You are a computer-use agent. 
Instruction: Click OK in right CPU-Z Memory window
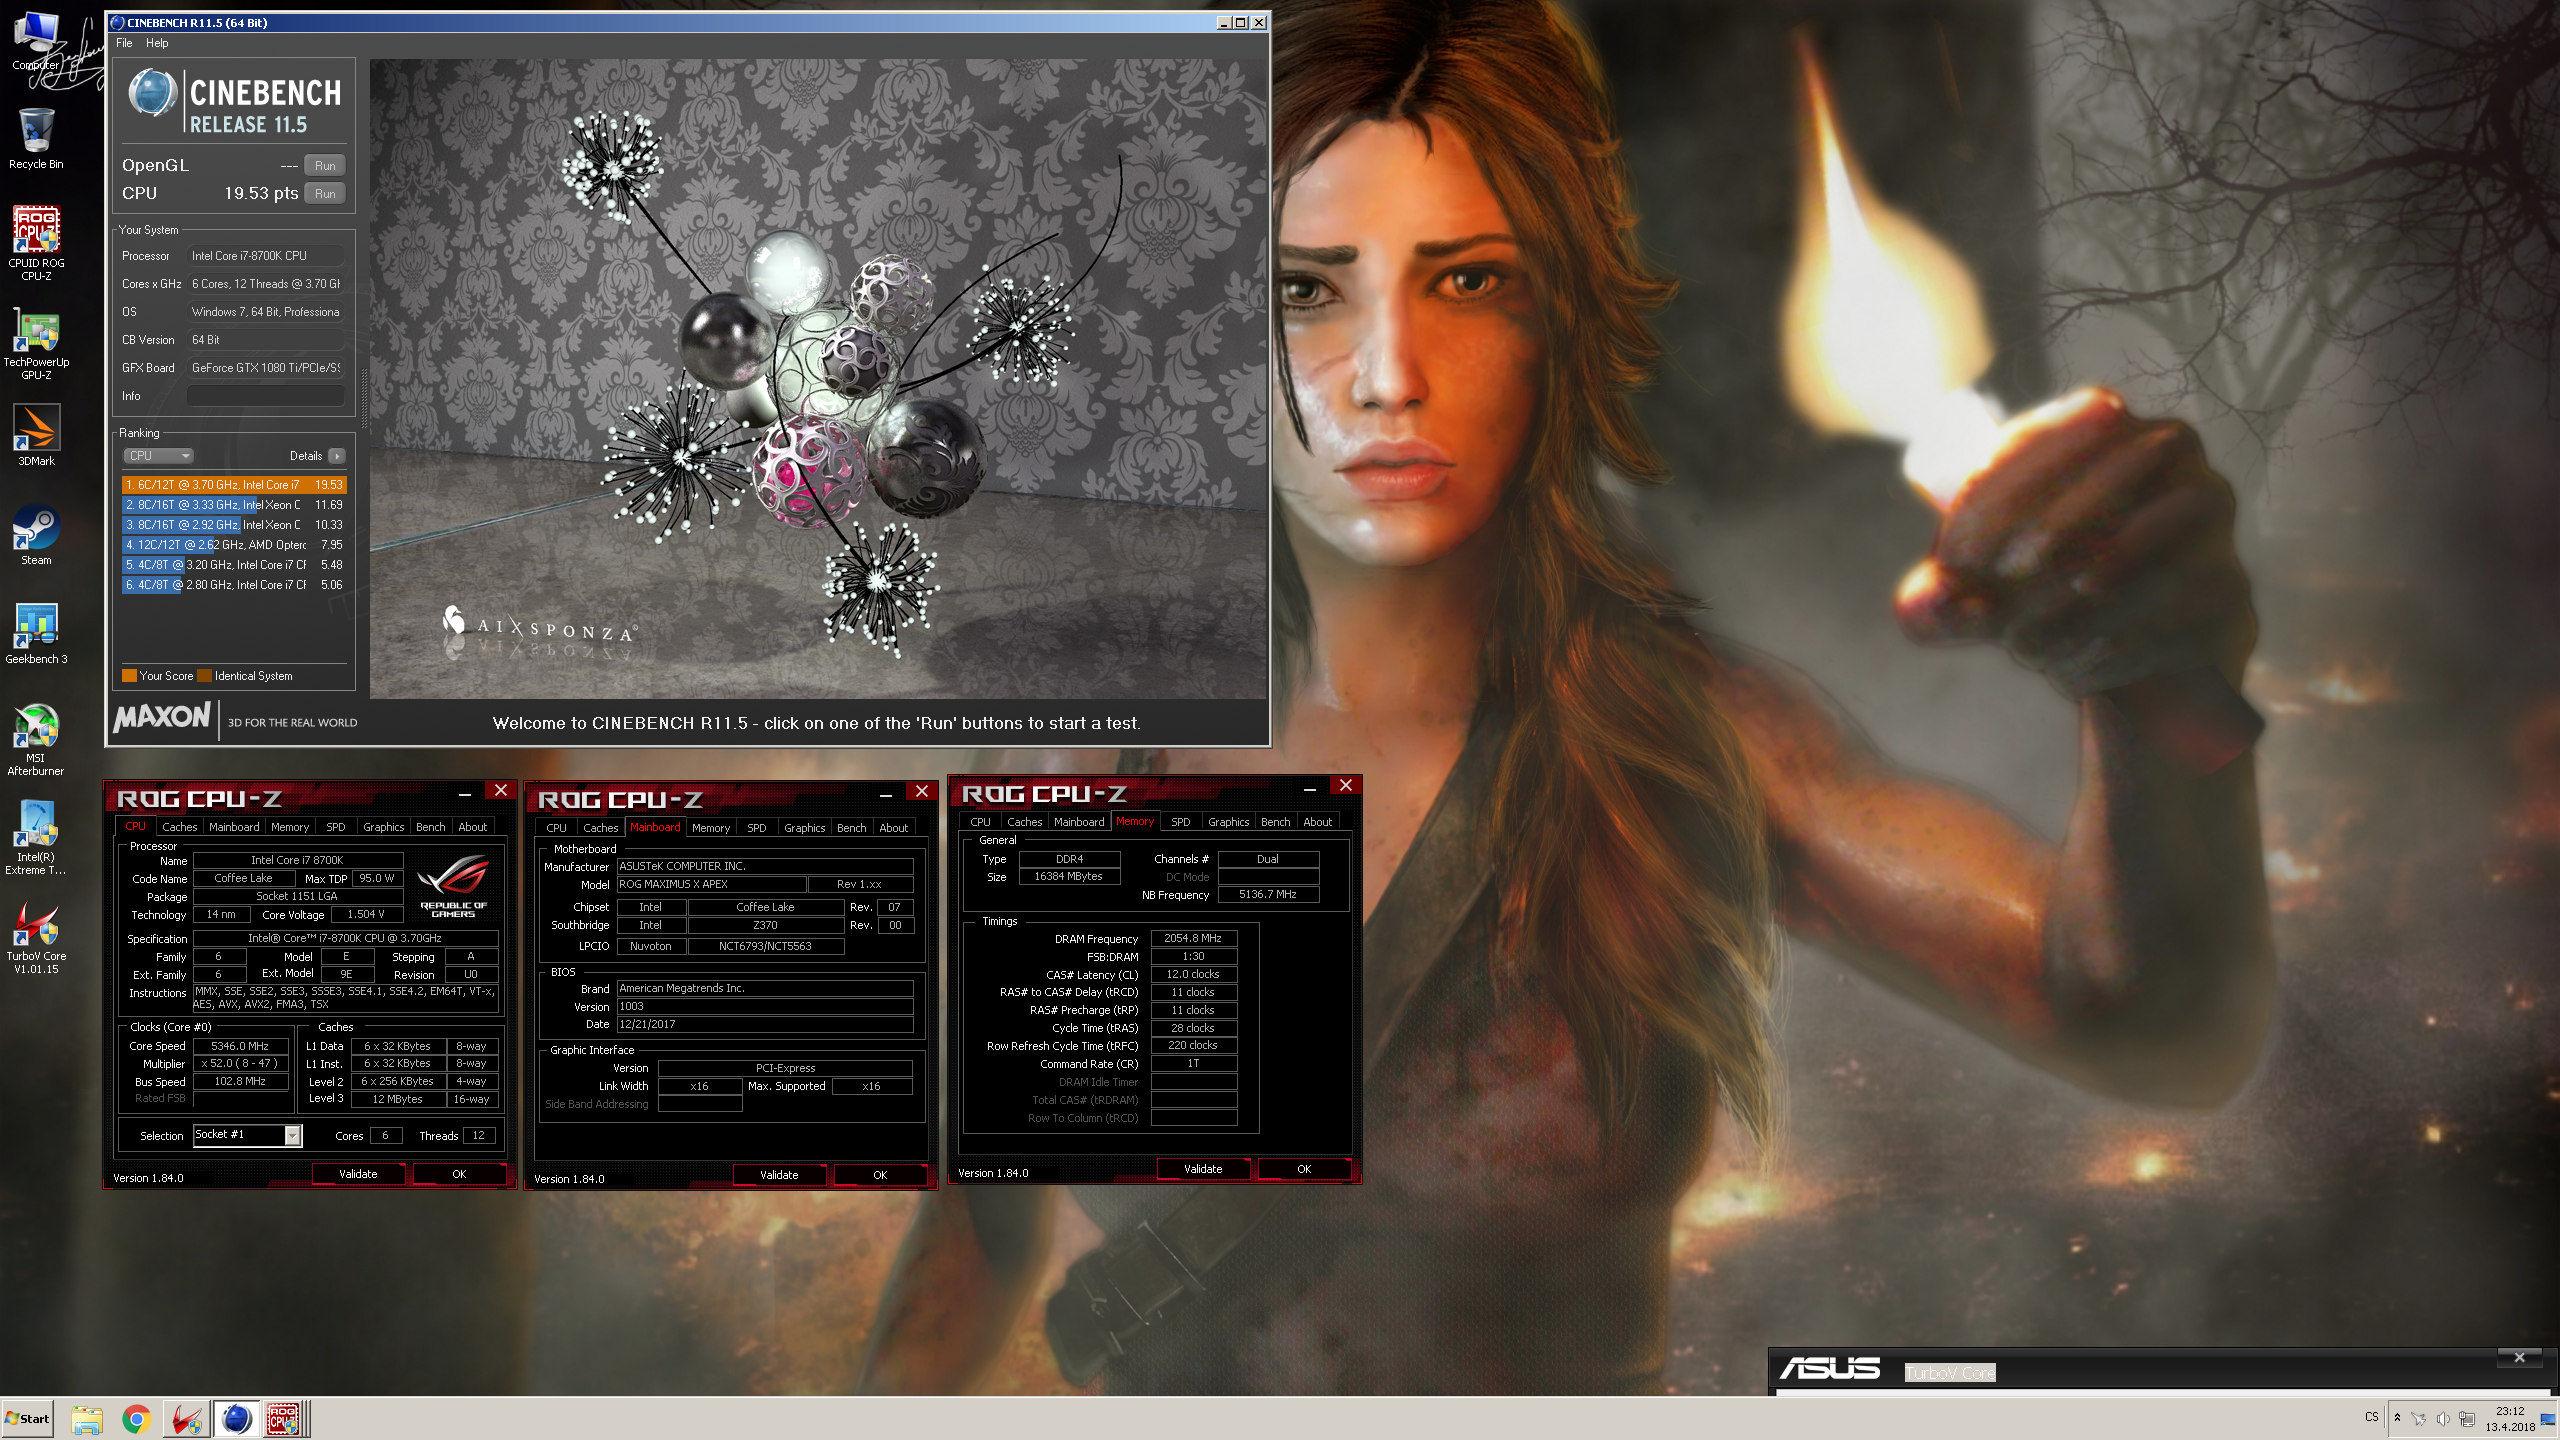(1304, 1169)
